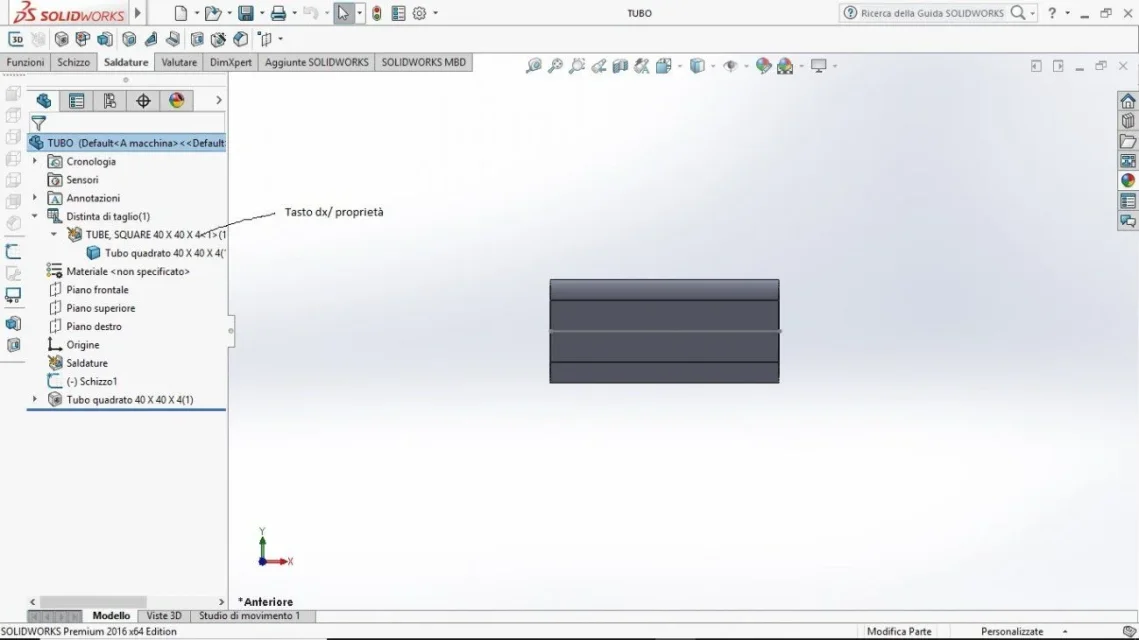Screen dimensions: 1139x640
Task: Collapse the TUBE, SQUARE 40 X 40 X 4 node
Action: pos(54,234)
